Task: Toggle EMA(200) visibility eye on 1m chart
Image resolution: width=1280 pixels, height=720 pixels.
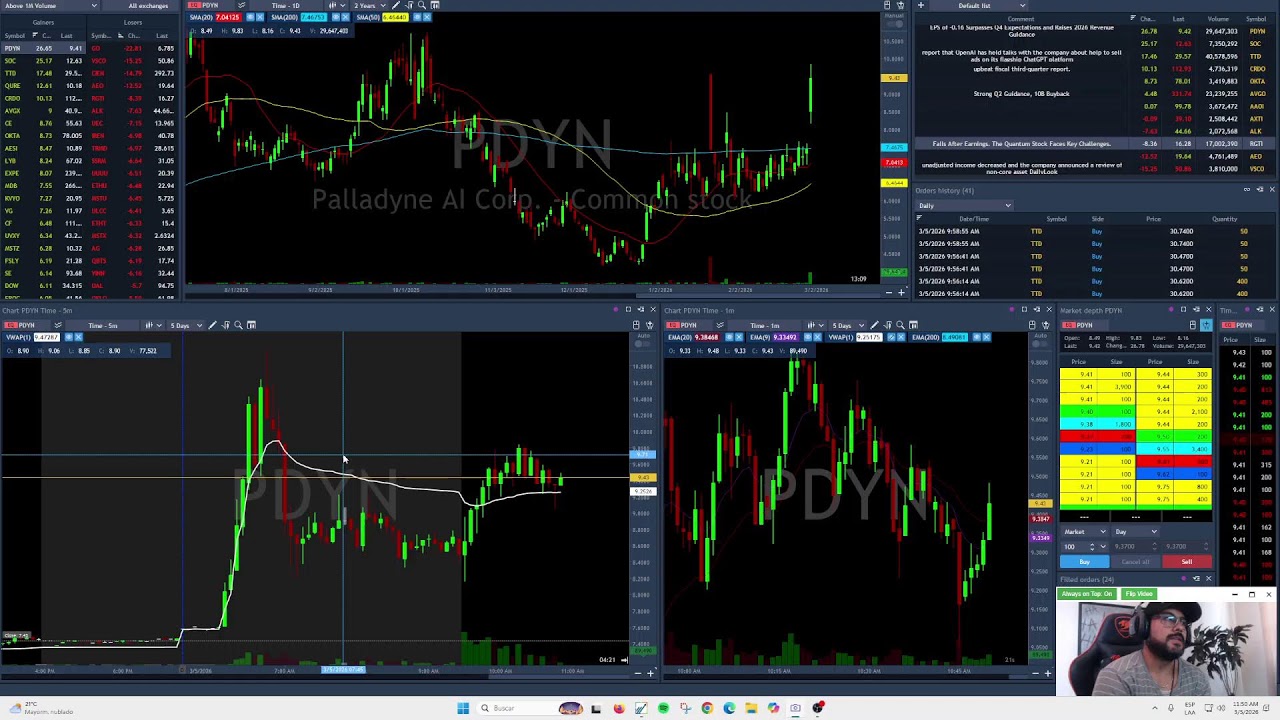Action: click(x=977, y=337)
